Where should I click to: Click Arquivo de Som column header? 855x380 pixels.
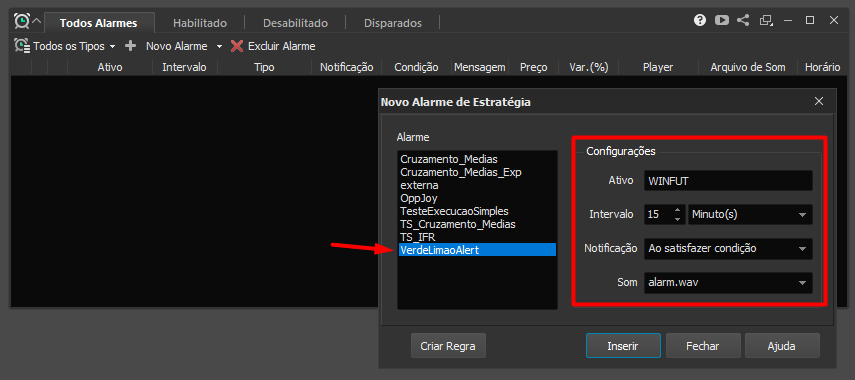tap(748, 67)
